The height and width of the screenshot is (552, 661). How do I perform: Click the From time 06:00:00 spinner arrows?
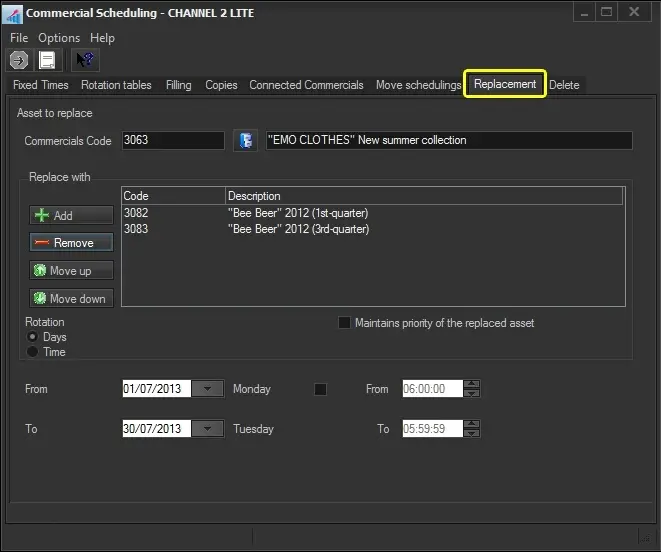click(472, 389)
